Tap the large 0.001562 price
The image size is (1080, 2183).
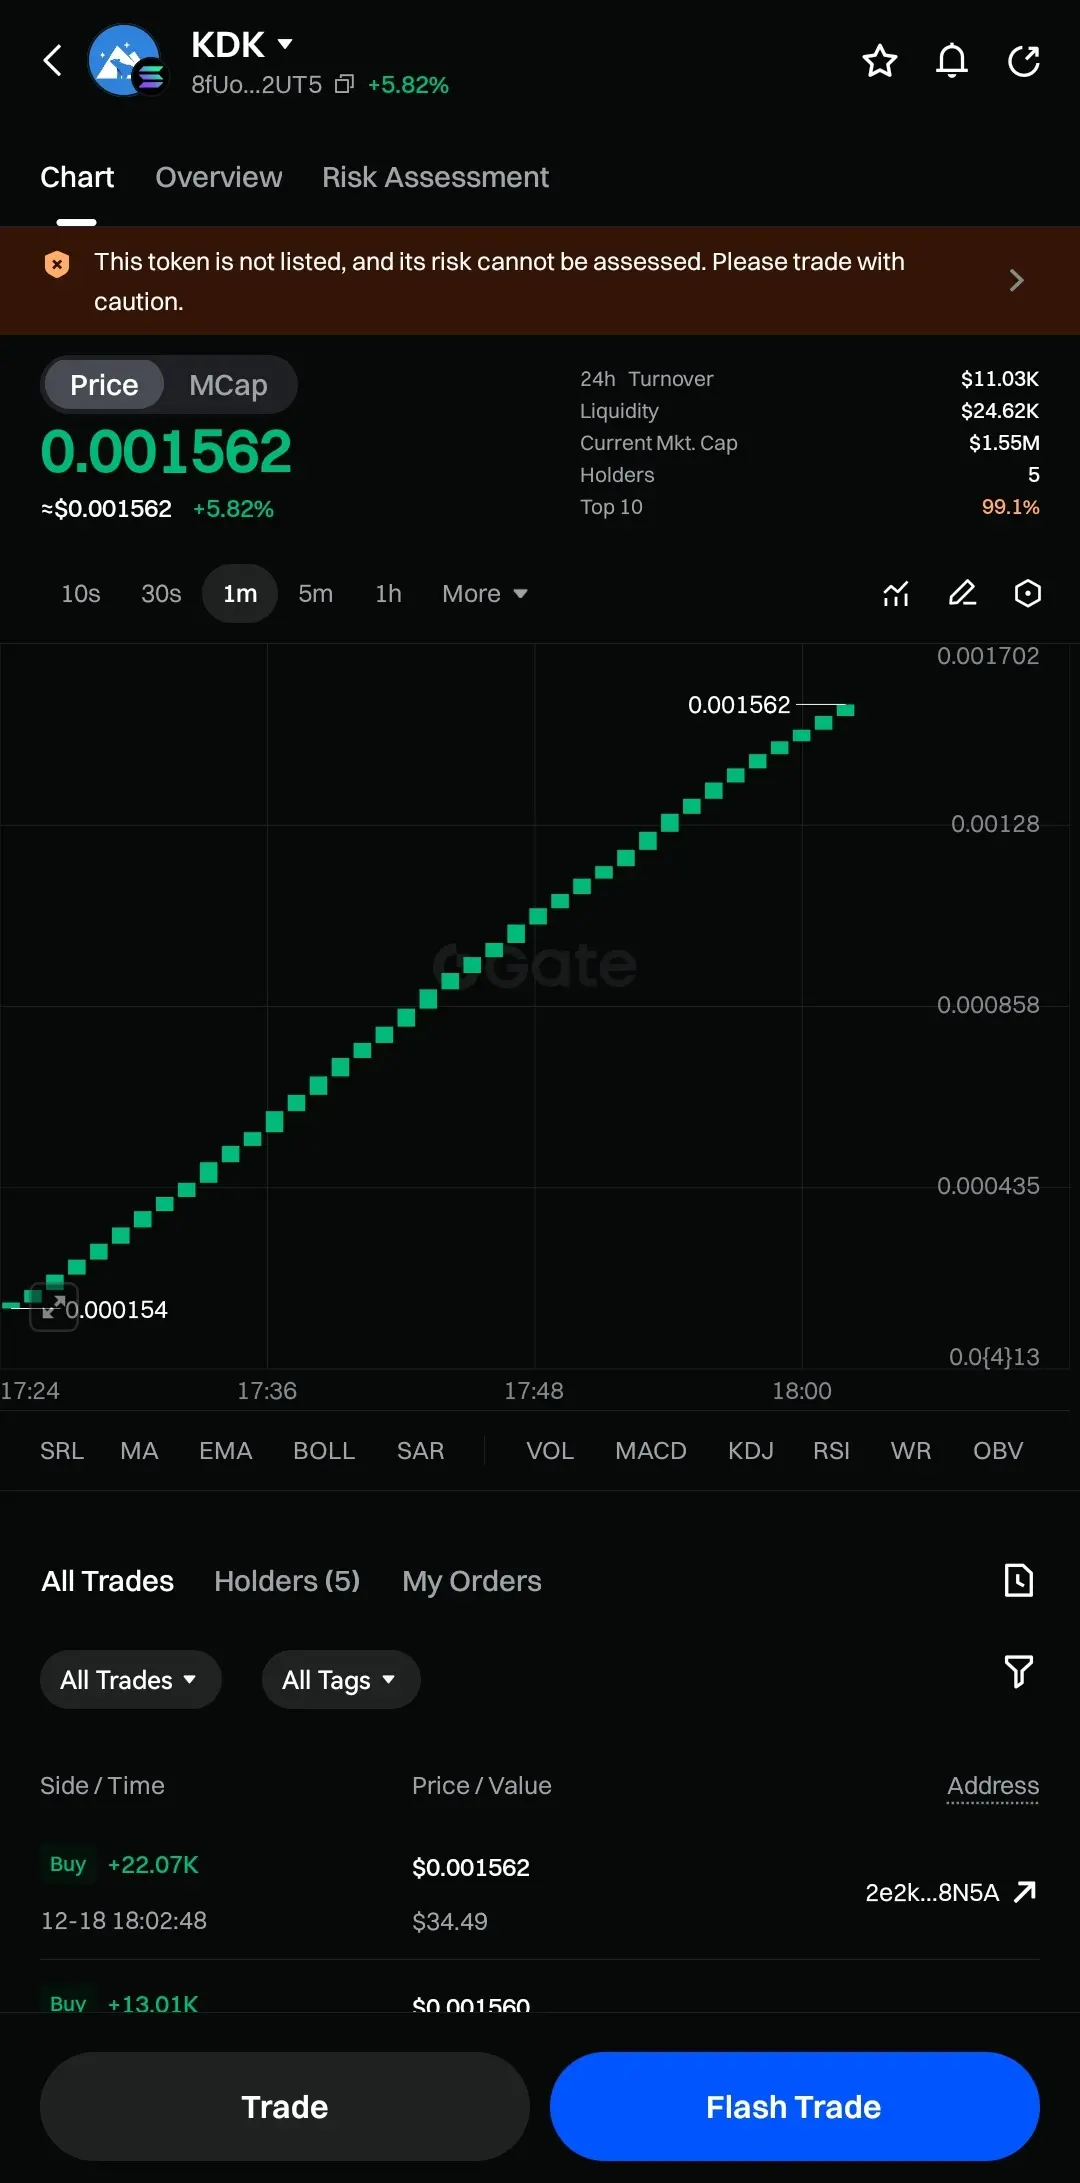point(166,452)
